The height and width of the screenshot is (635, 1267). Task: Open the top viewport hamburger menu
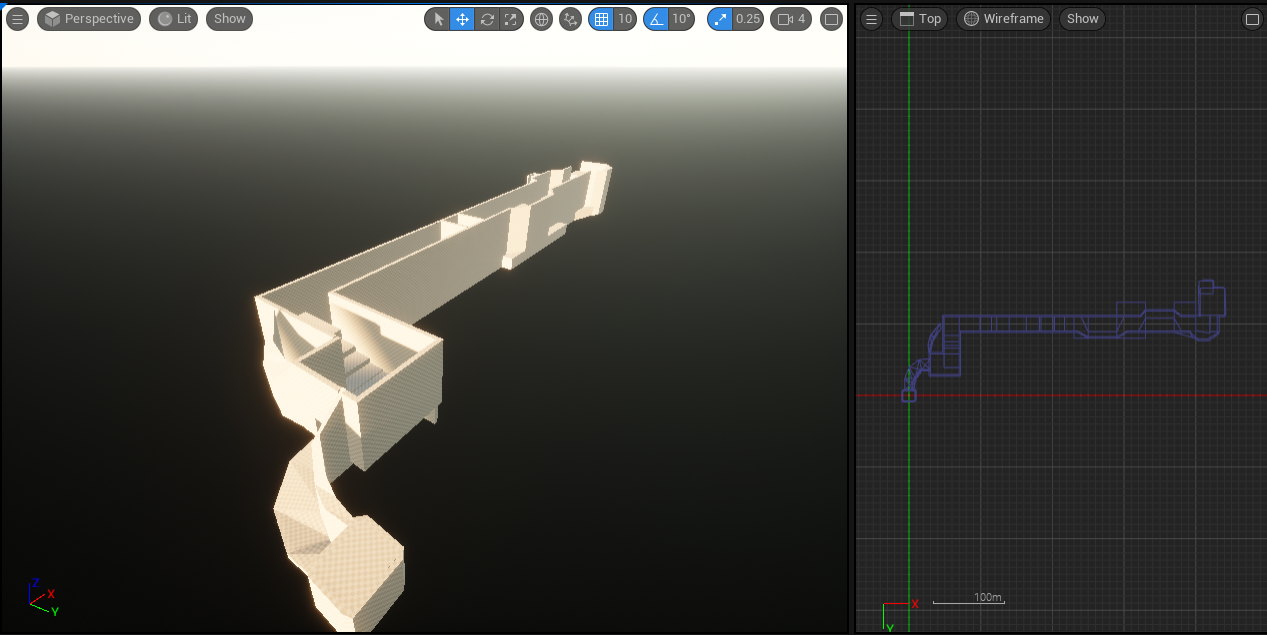tap(870, 18)
